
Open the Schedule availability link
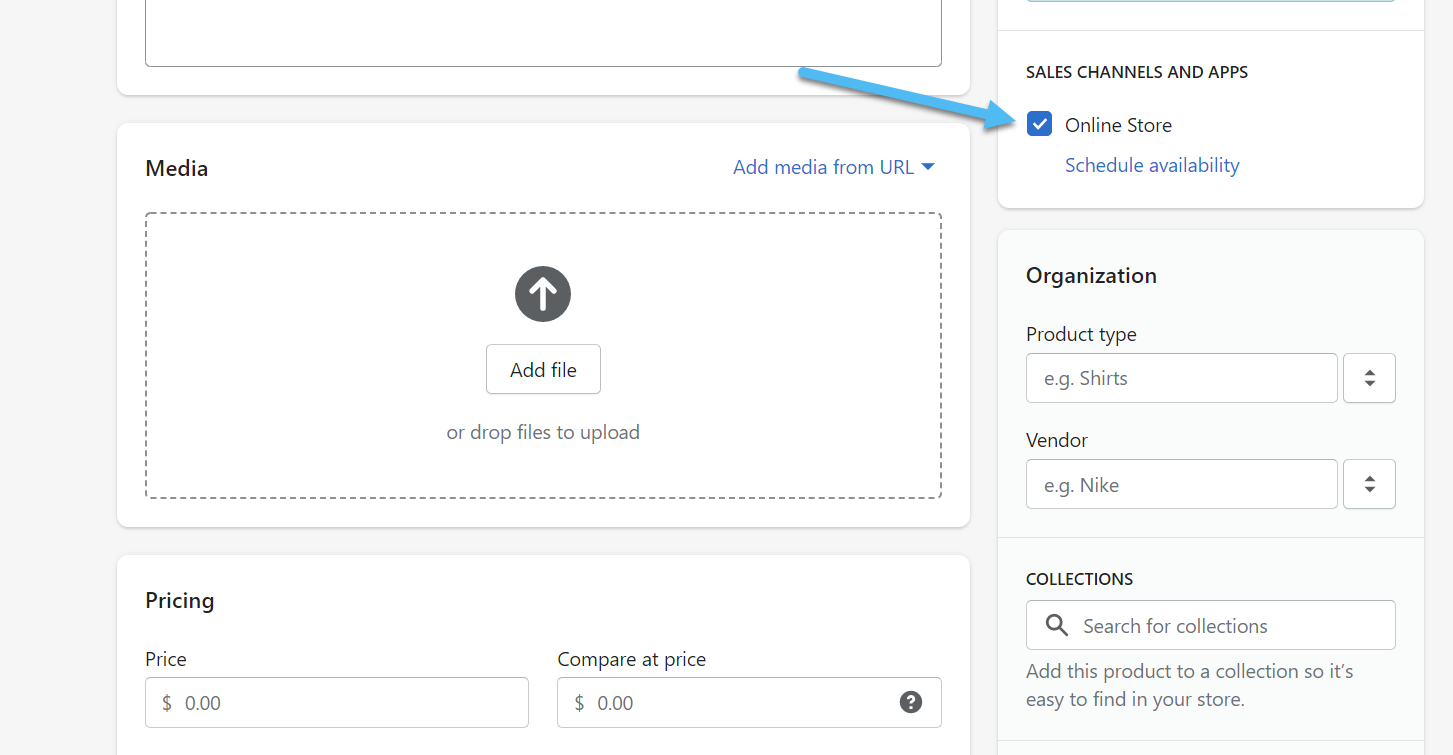coord(1152,165)
